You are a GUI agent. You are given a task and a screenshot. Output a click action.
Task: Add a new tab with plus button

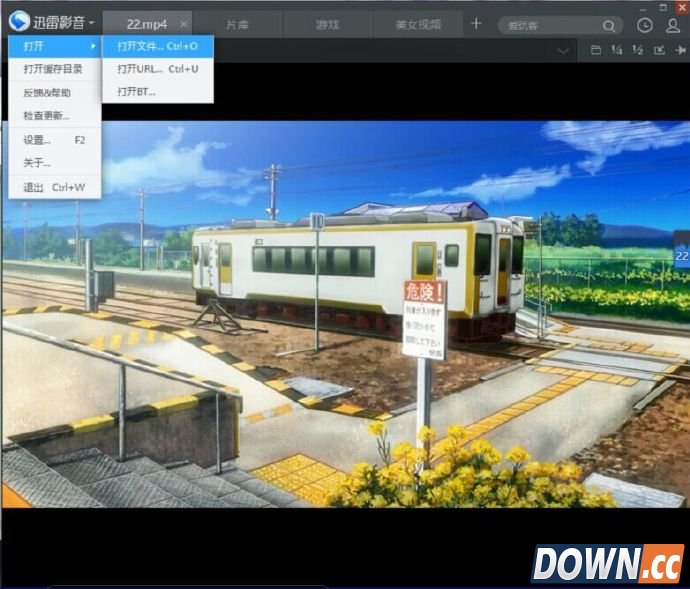[476, 24]
